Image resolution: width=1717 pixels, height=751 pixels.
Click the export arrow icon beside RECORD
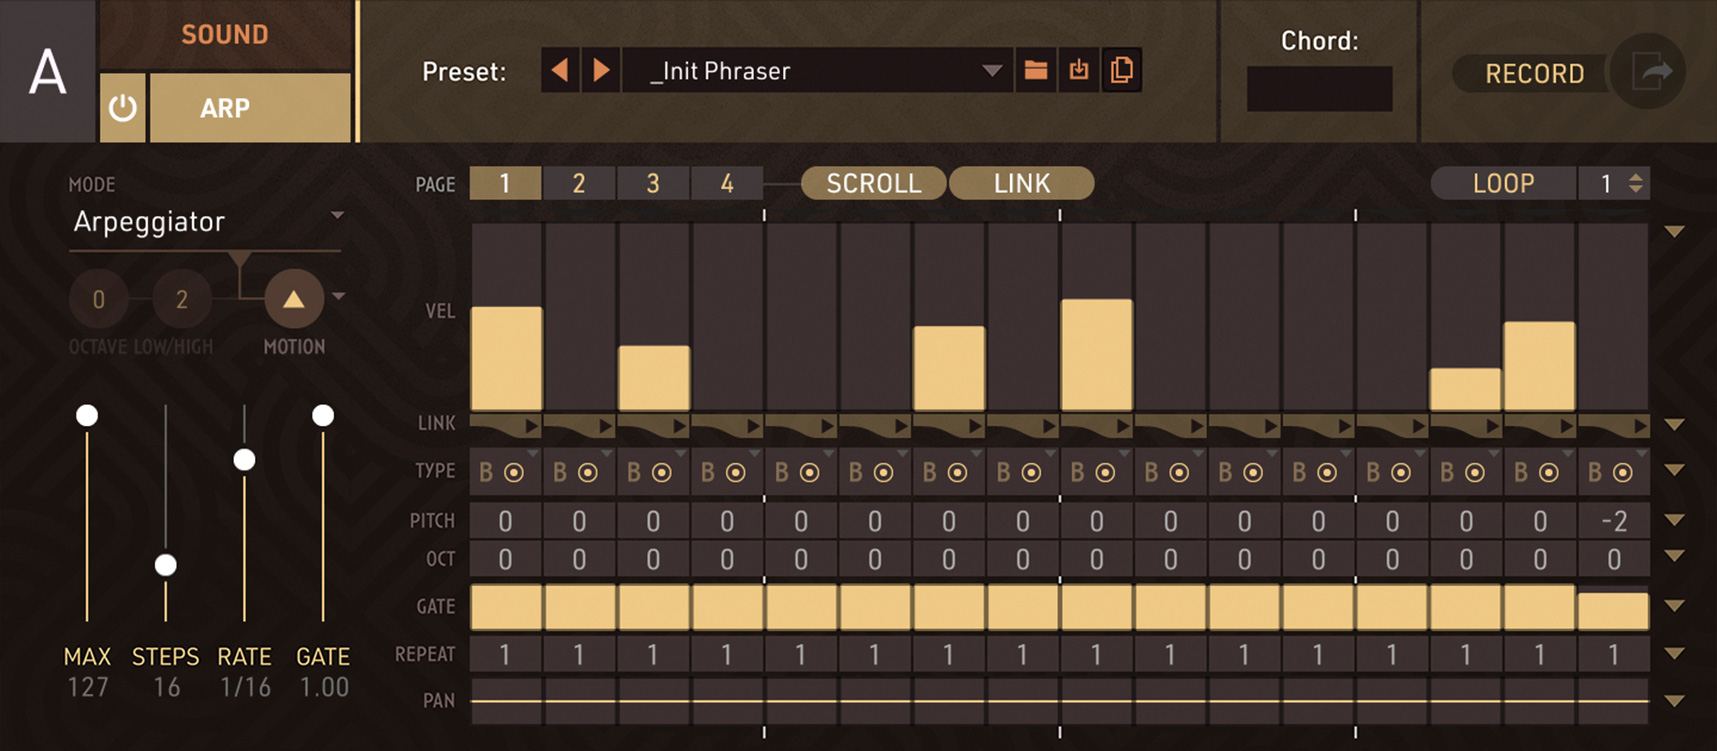(1650, 72)
